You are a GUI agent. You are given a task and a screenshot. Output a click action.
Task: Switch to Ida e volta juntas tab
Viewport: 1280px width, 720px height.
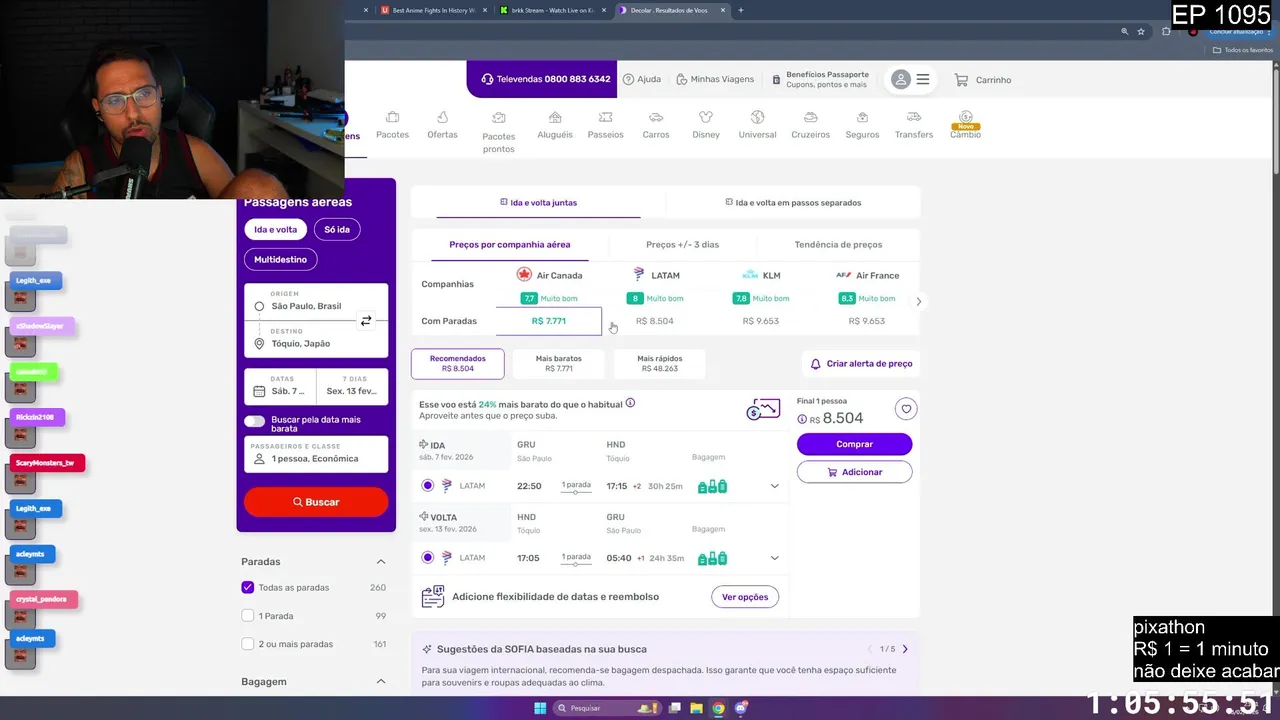click(x=538, y=203)
